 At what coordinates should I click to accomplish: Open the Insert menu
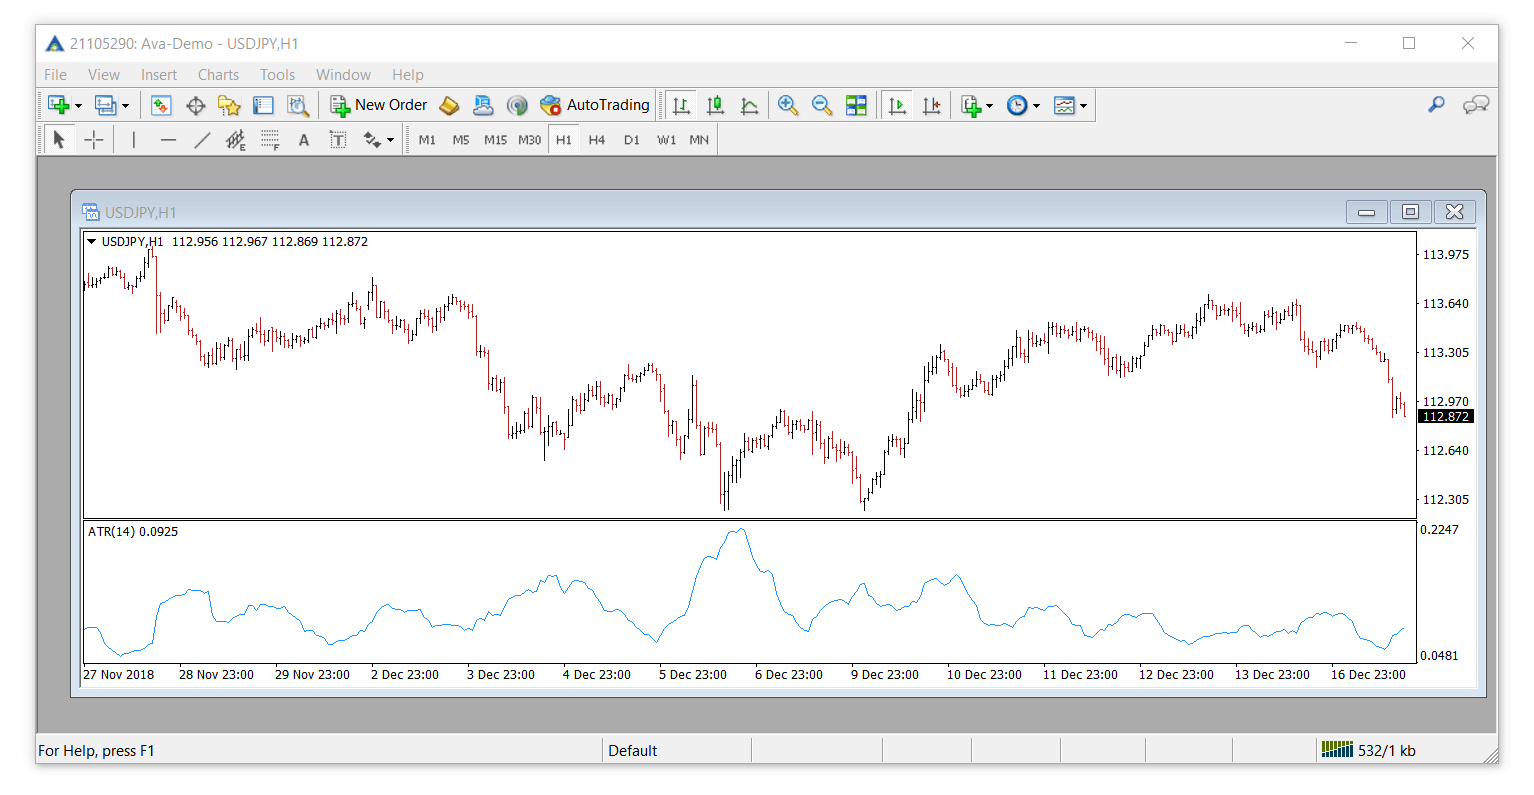pyautogui.click(x=159, y=75)
